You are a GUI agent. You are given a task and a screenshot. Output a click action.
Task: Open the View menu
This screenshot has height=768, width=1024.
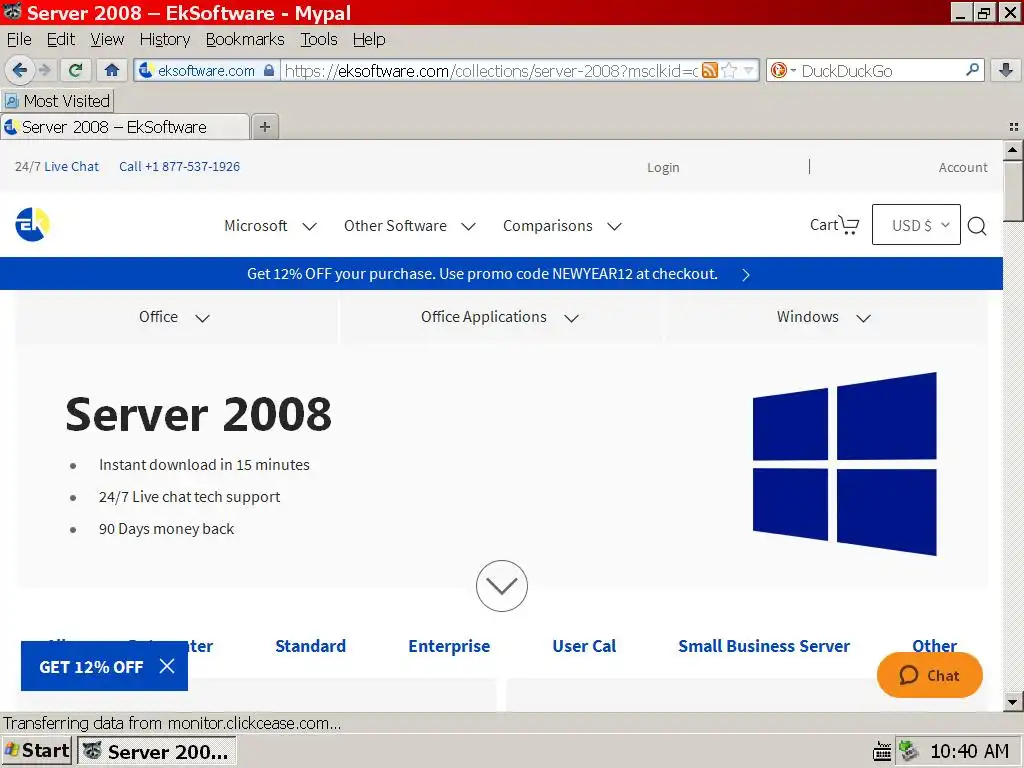107,39
